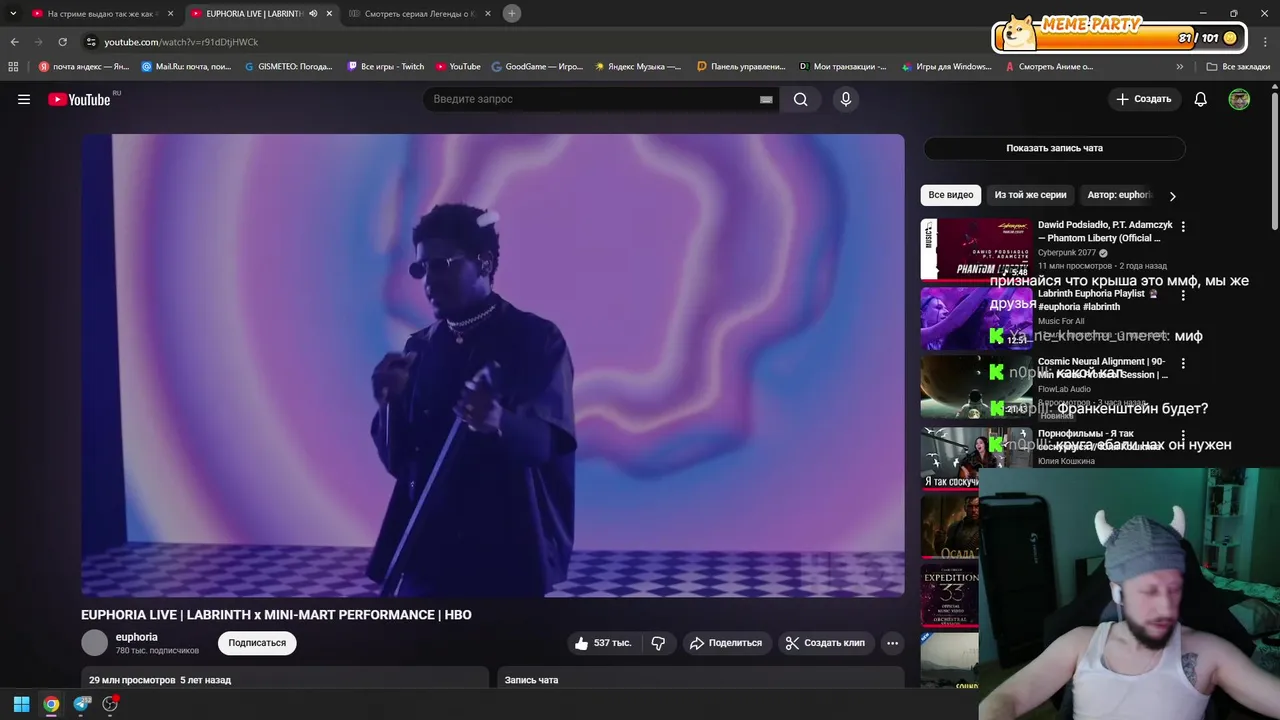Open почта яндекс bookmark
Image resolution: width=1280 pixels, height=720 pixels.
(x=84, y=67)
